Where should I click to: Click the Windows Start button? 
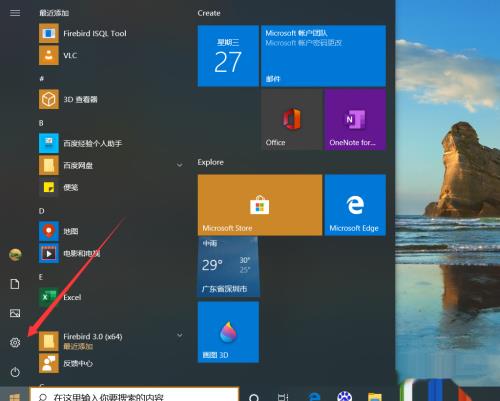pyautogui.click(x=14, y=395)
